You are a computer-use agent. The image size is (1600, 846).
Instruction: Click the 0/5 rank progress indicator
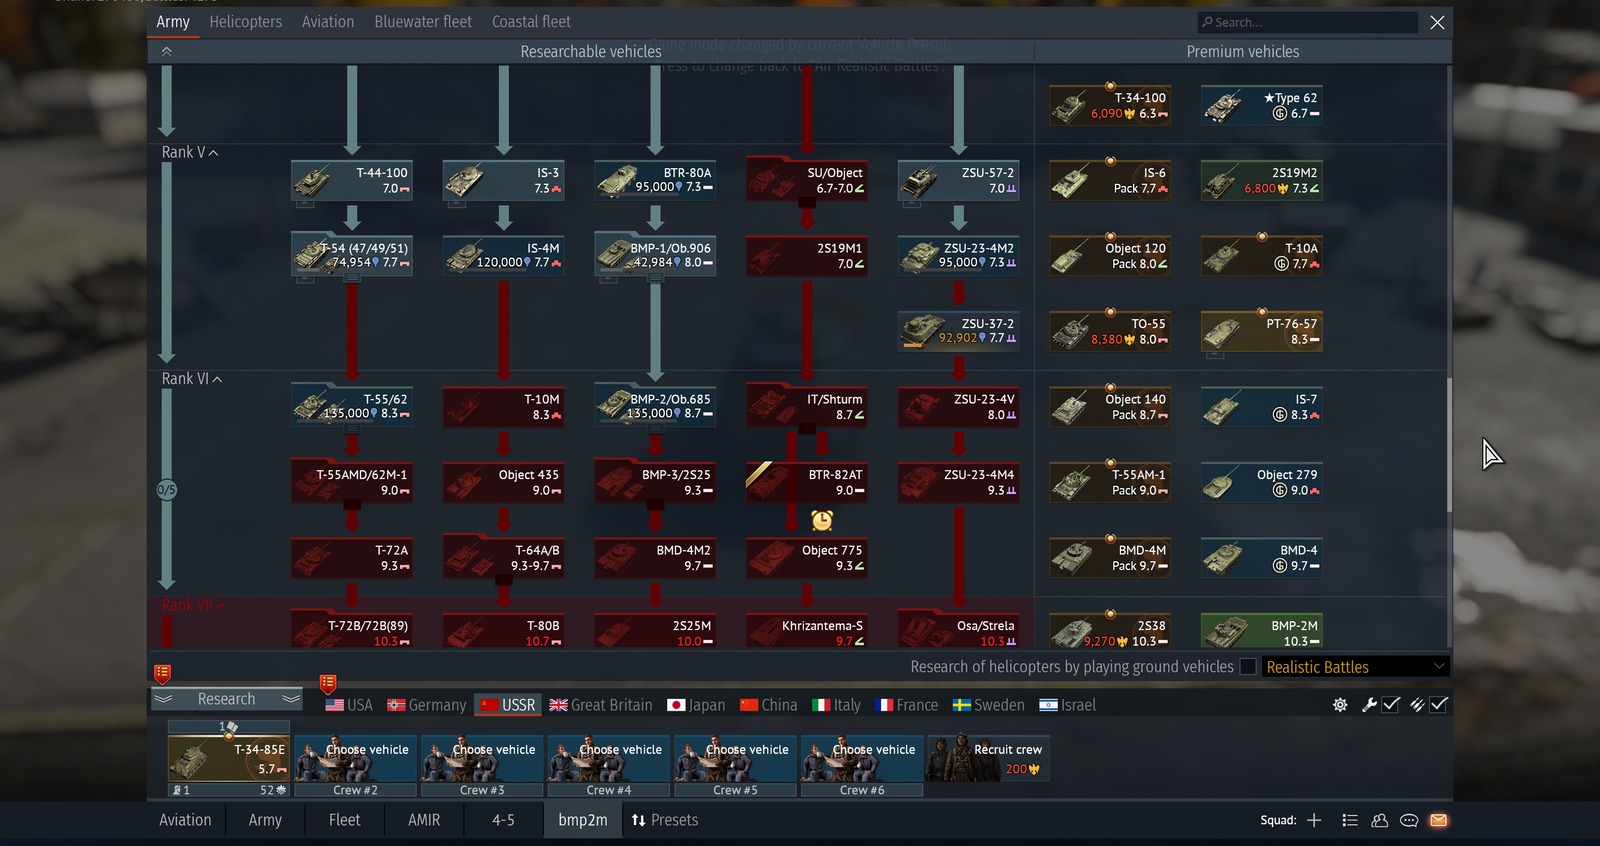pos(166,490)
